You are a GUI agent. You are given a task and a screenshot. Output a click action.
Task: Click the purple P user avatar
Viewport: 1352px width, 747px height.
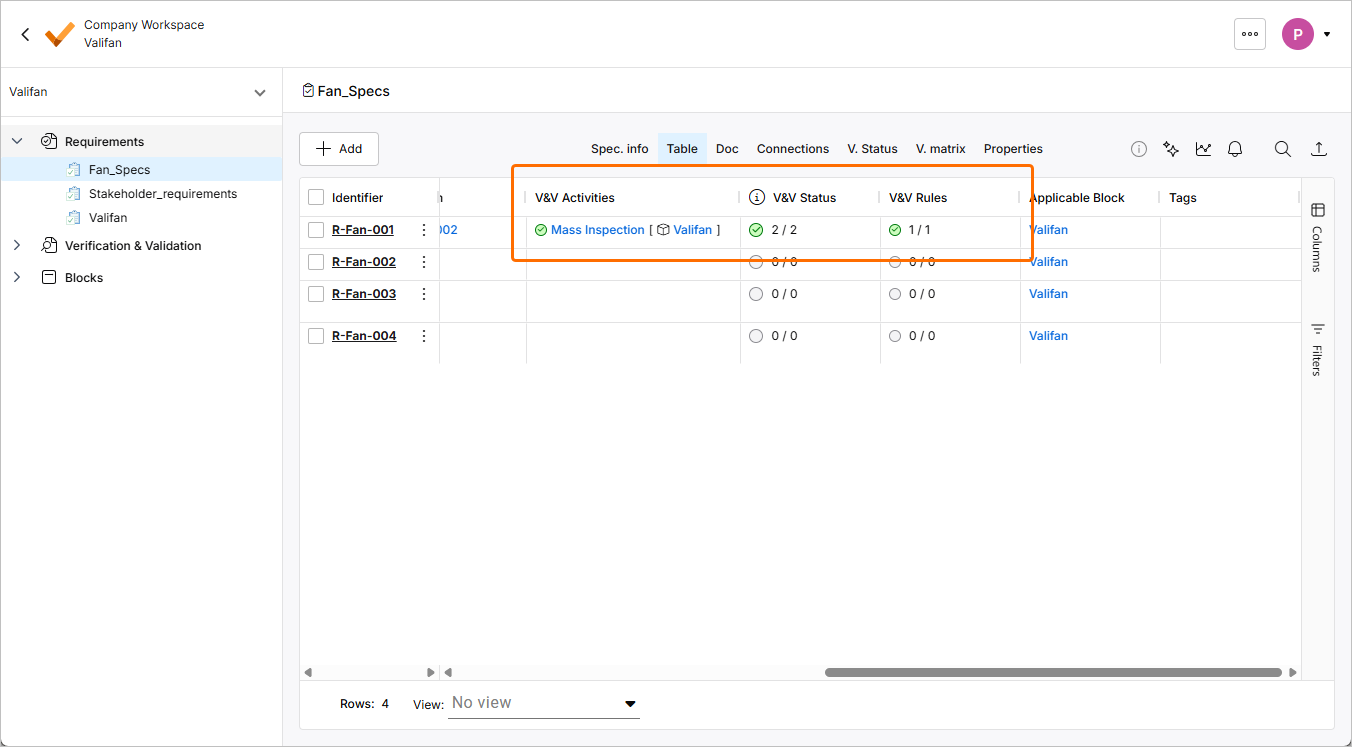coord(1298,34)
